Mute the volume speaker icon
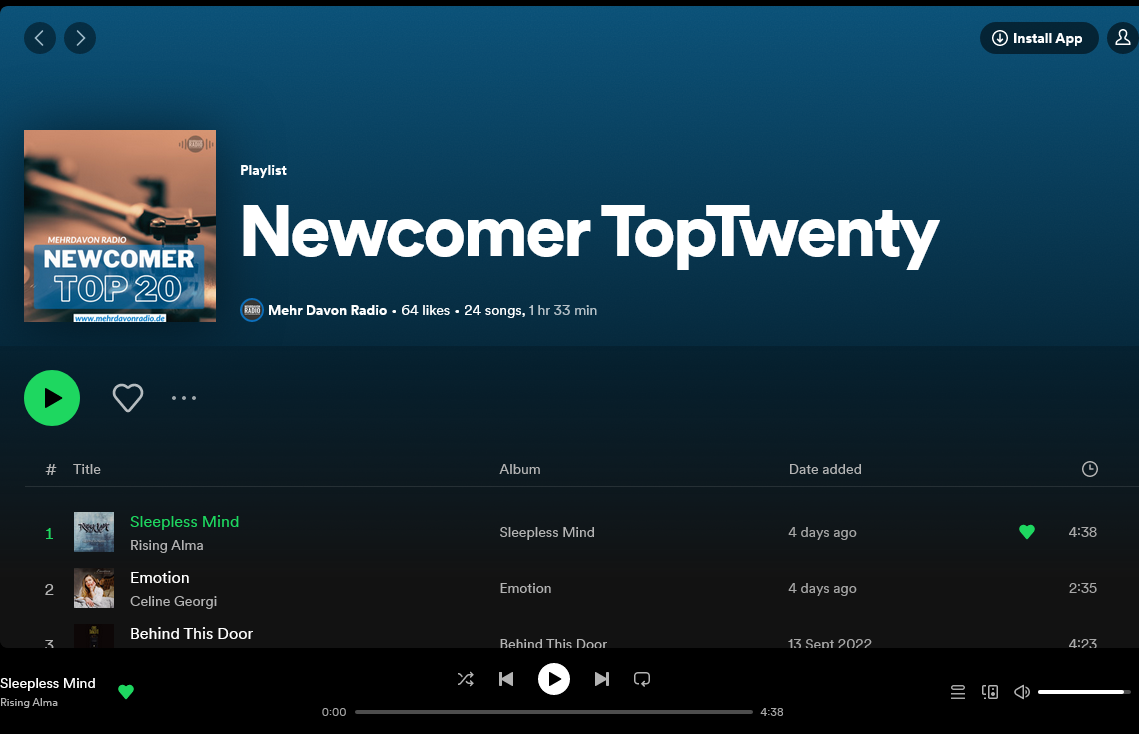 coord(1021,692)
